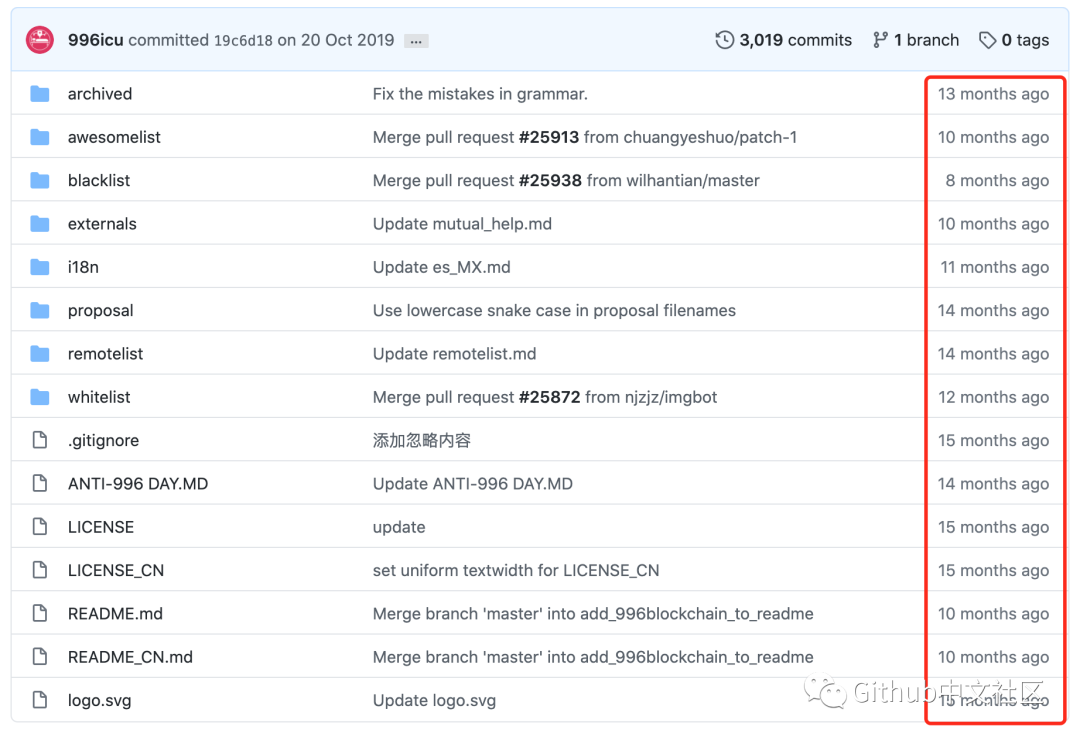This screenshot has width=1080, height=740.
Task: Open the LICENSE_CN file
Action: click(115, 570)
